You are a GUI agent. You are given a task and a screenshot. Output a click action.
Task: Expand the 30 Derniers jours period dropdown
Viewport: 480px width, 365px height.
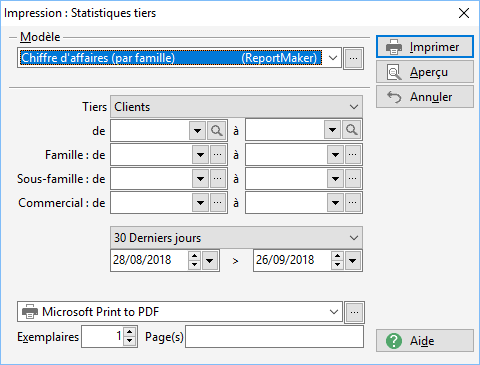[x=354, y=238]
